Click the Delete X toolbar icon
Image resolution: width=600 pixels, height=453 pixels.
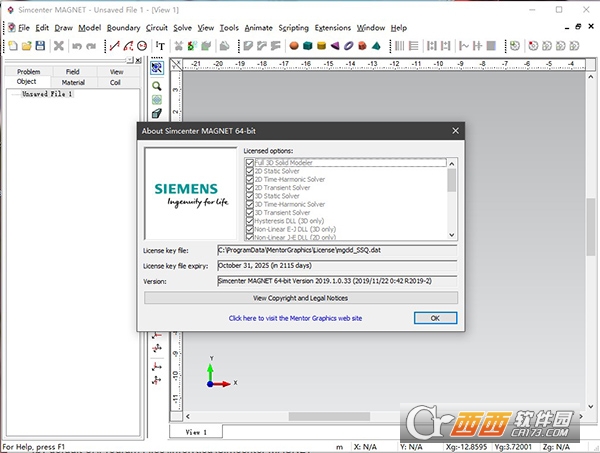click(59, 46)
